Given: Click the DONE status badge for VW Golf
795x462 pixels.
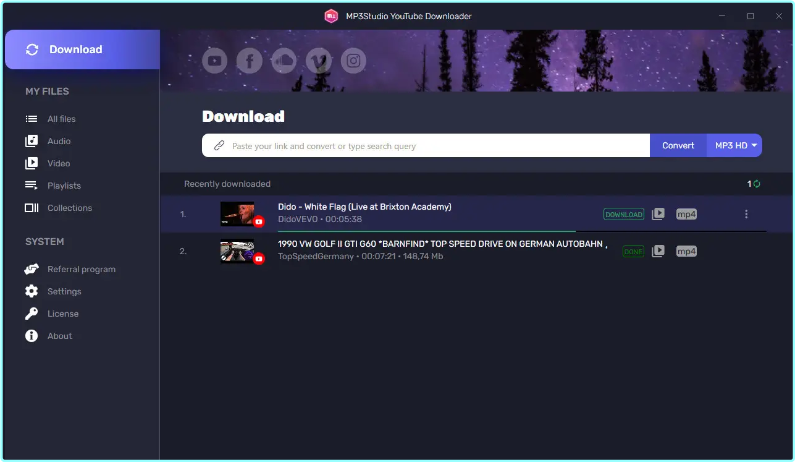Looking at the screenshot, I should pyautogui.click(x=633, y=252).
